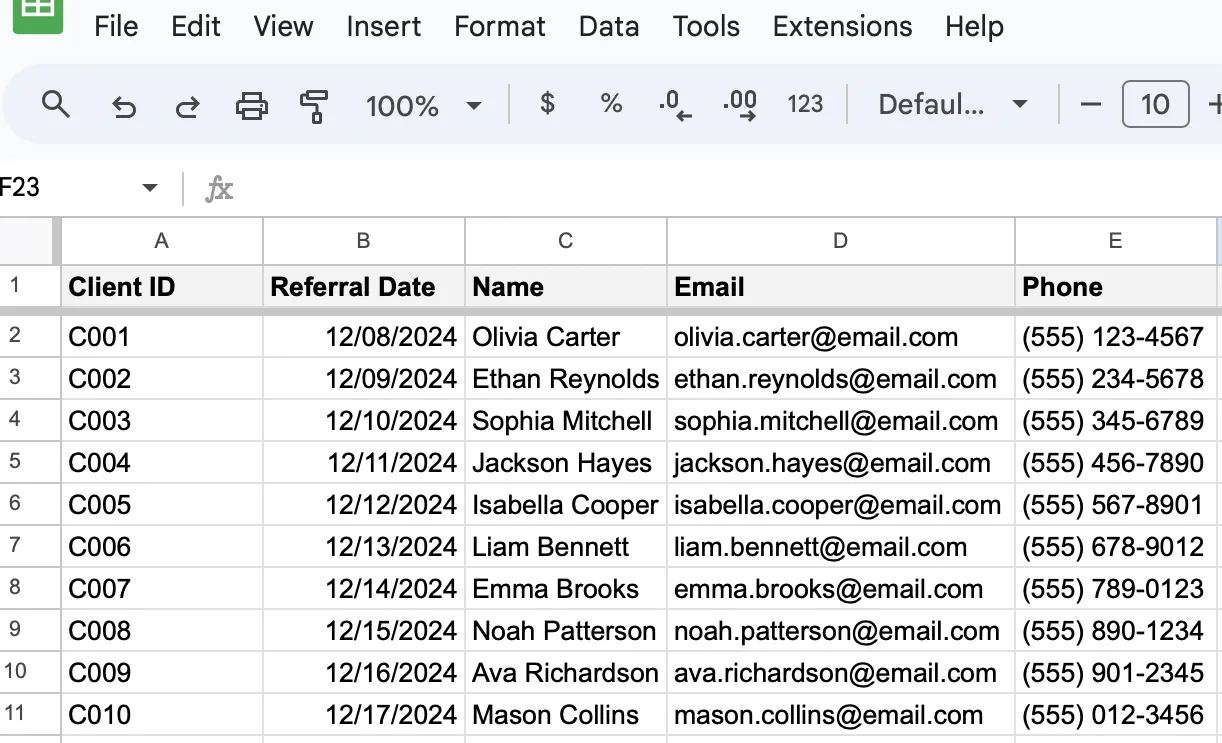The width and height of the screenshot is (1222, 743).
Task: Open the File menu
Action: 116,26
